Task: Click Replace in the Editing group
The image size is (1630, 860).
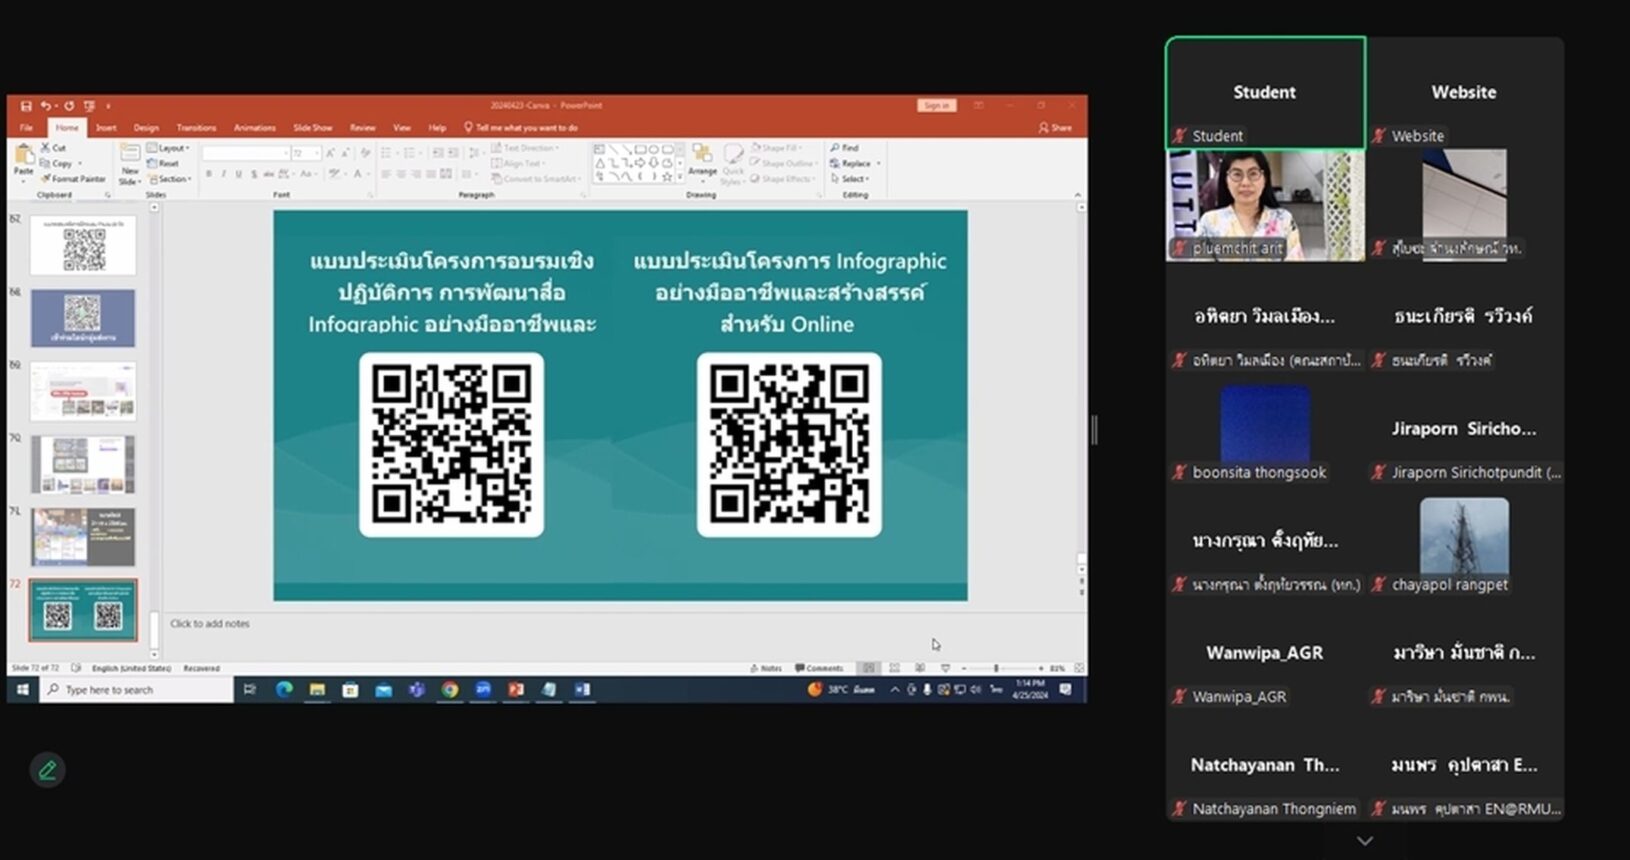Action: pos(855,163)
